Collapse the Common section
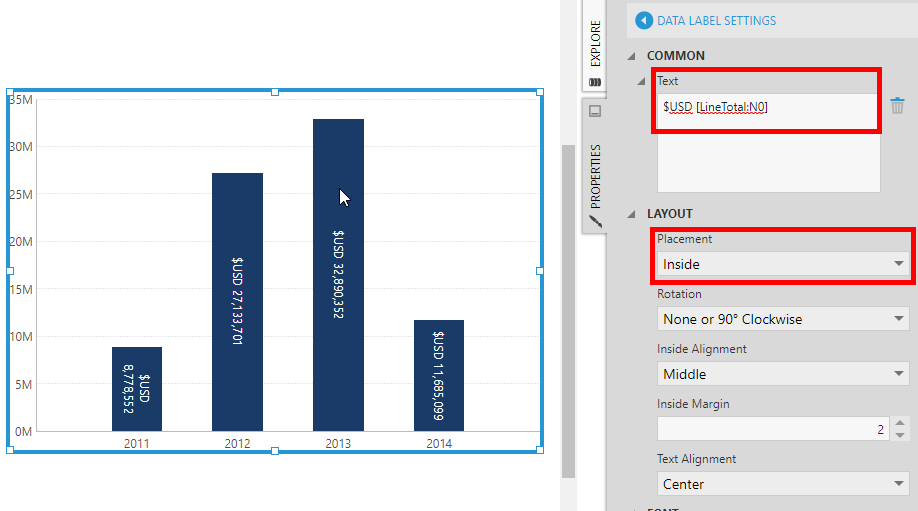This screenshot has width=918, height=511. click(632, 56)
